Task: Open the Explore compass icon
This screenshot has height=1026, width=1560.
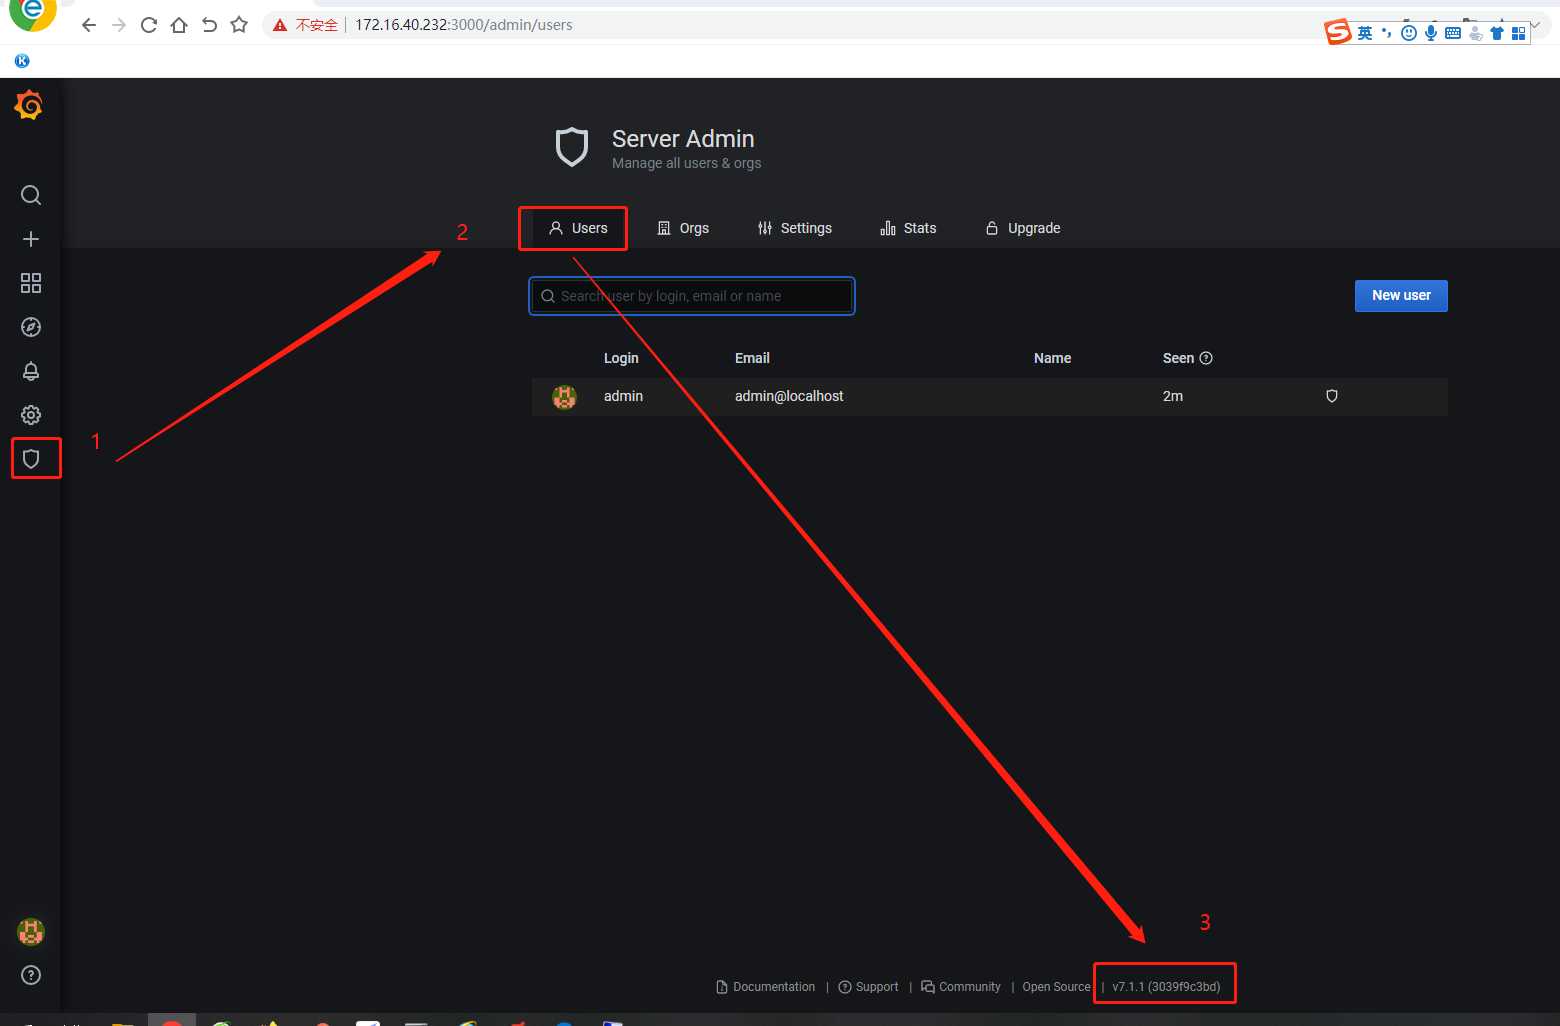Action: (31, 327)
